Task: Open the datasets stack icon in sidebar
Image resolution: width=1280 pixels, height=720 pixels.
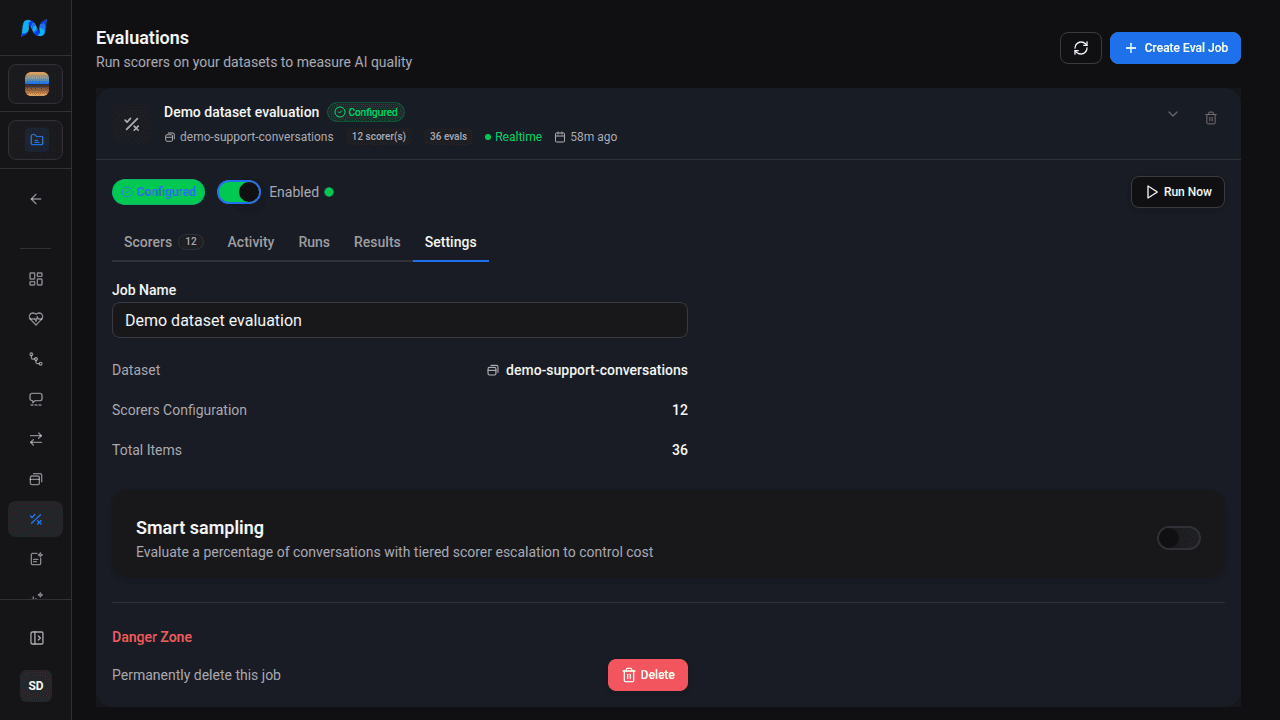Action: (36, 479)
